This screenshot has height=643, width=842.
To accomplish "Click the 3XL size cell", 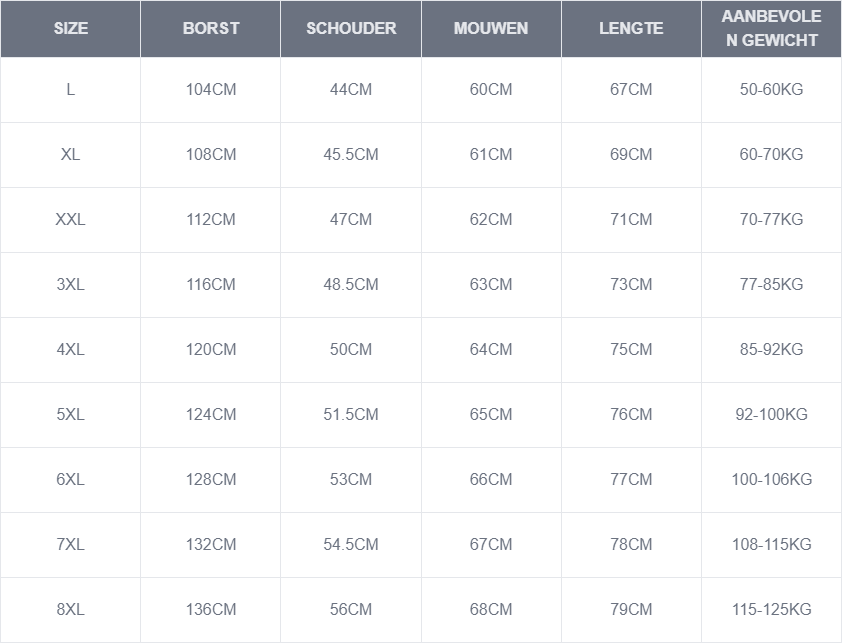I will (x=70, y=285).
